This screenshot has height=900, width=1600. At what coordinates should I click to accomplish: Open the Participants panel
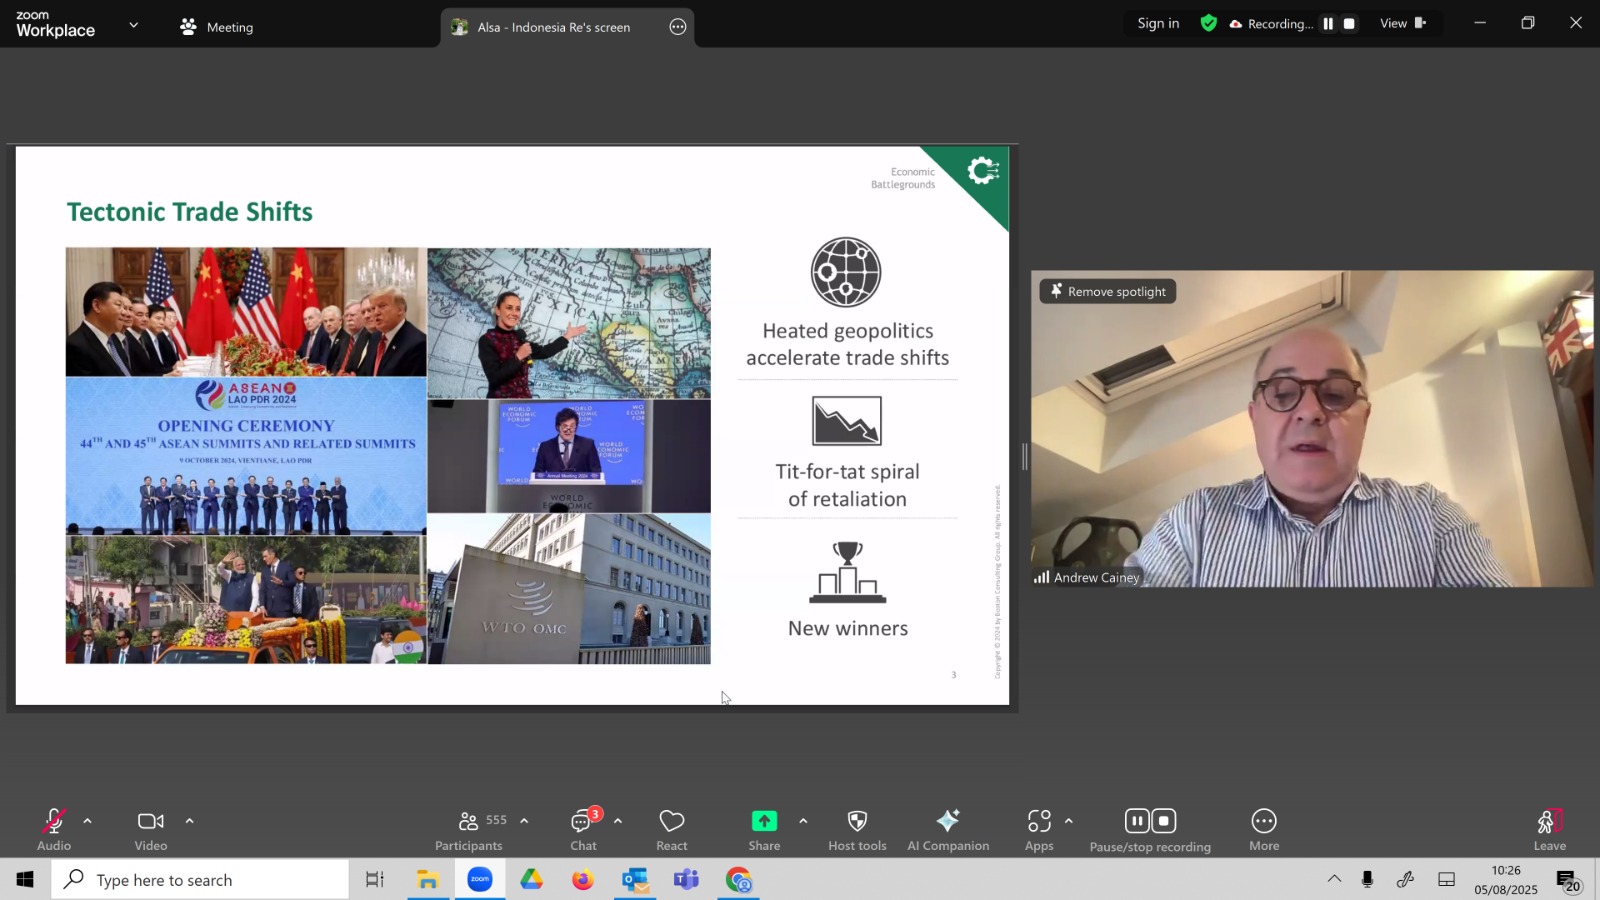coord(470,829)
